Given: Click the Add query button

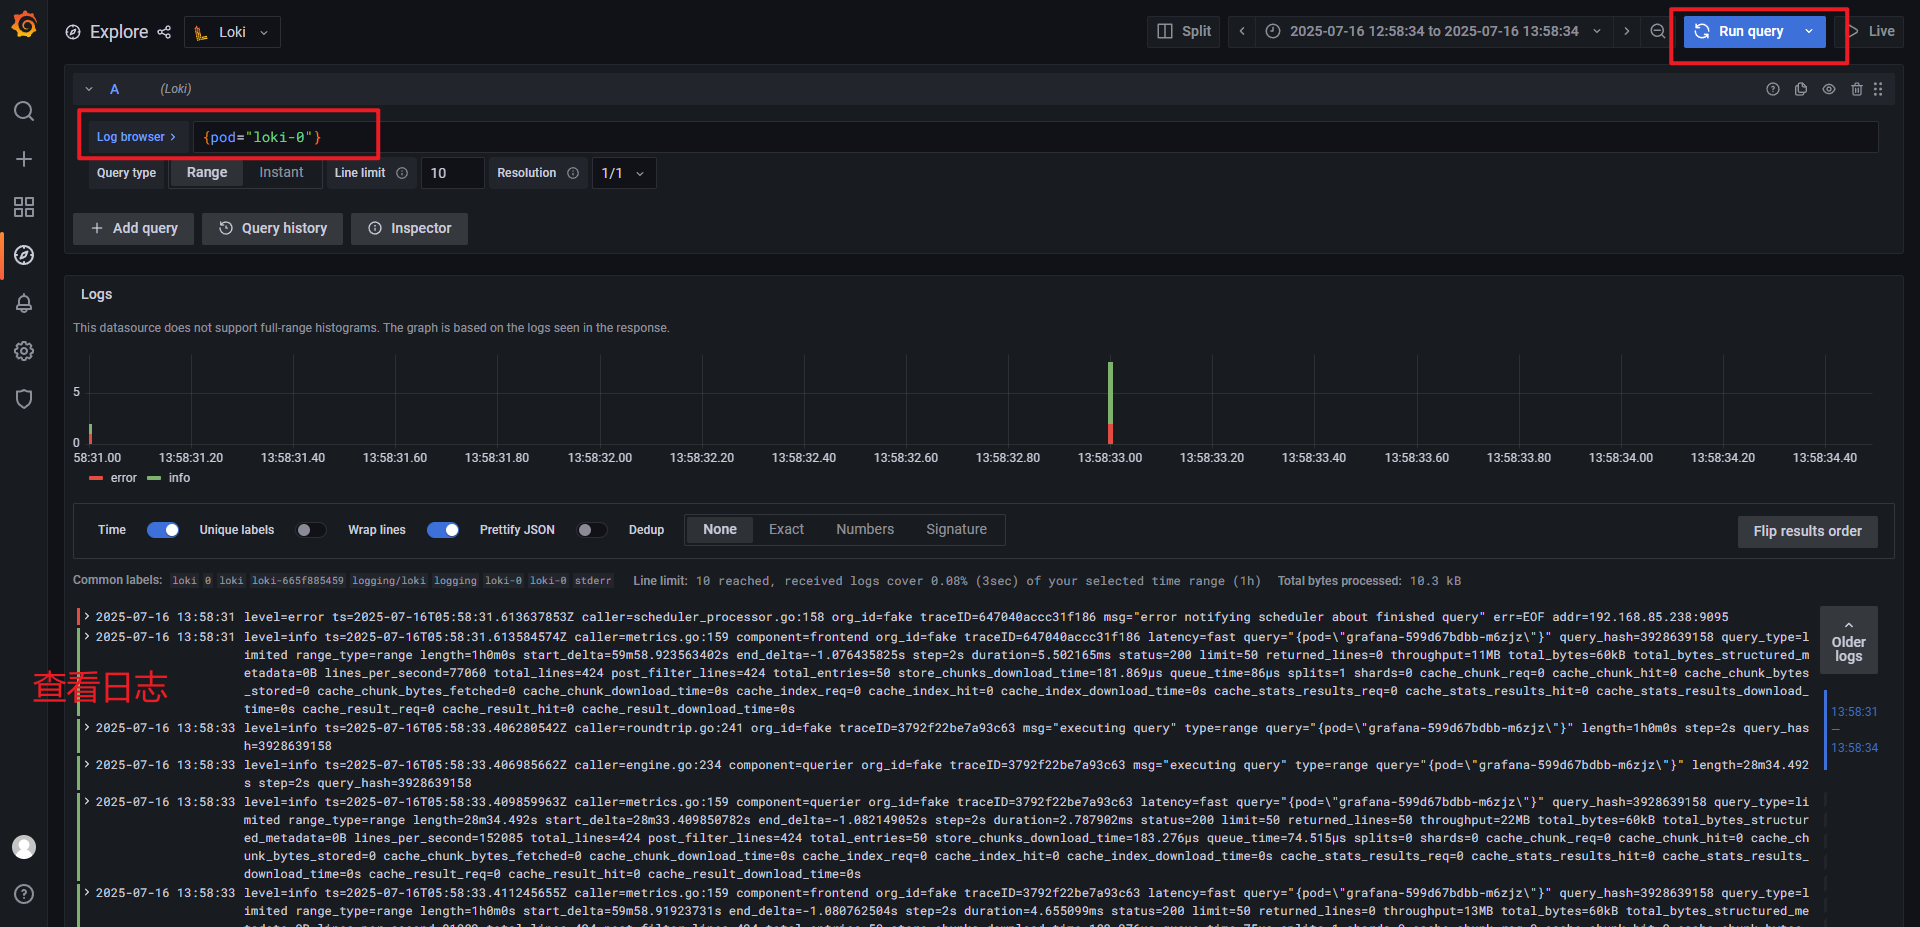Looking at the screenshot, I should click(x=134, y=228).
